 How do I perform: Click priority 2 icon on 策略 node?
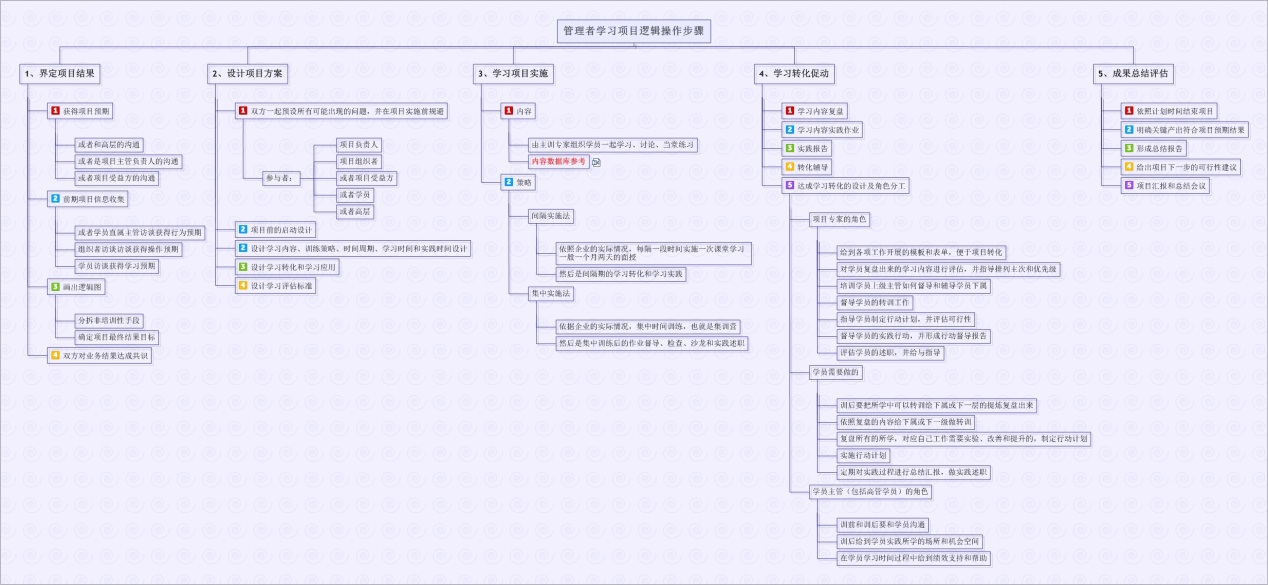pos(509,182)
